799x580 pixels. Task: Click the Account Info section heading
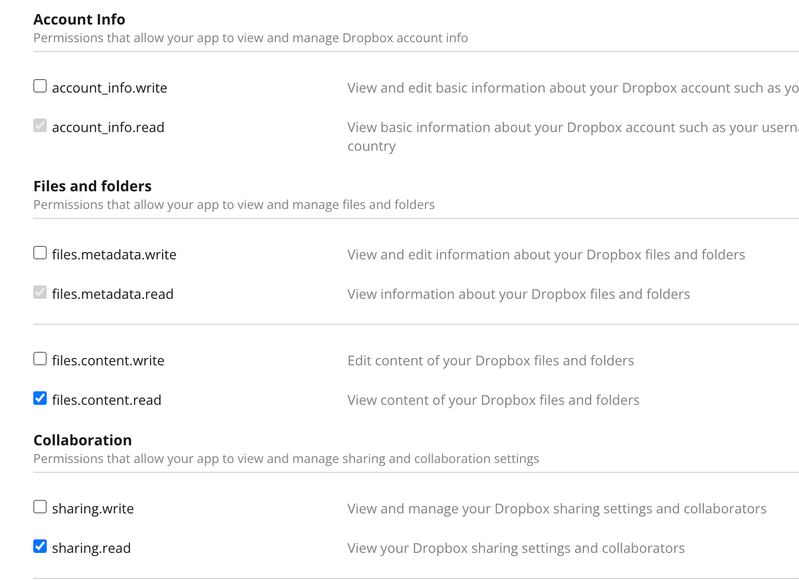pos(79,19)
